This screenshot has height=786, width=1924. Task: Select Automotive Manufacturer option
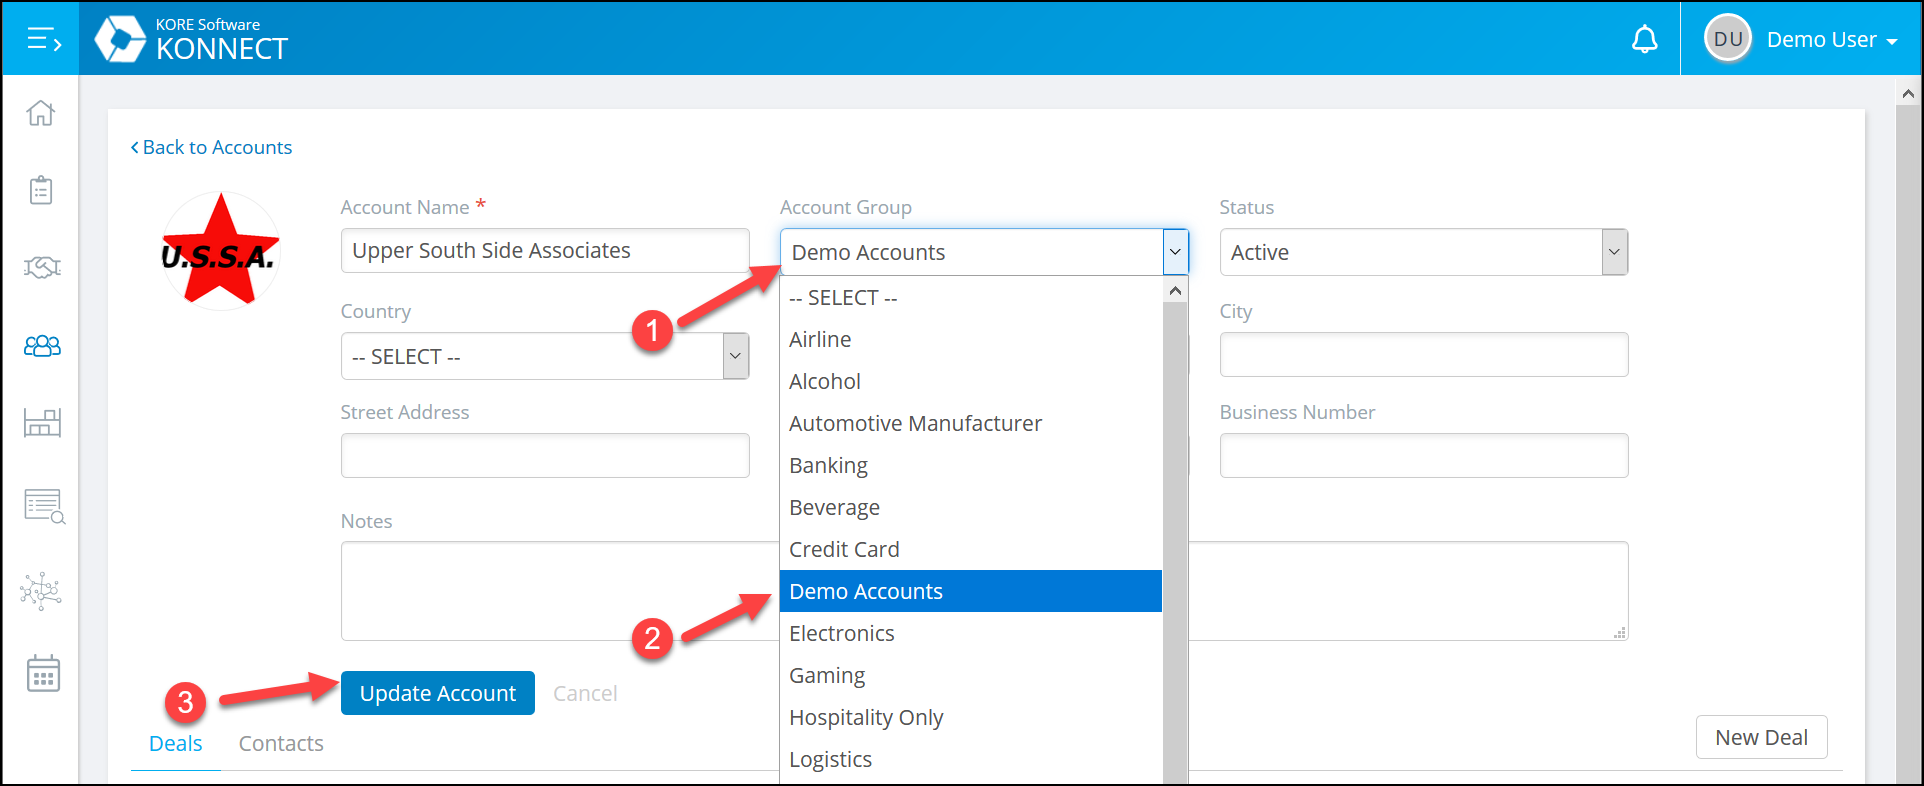pyautogui.click(x=970, y=424)
